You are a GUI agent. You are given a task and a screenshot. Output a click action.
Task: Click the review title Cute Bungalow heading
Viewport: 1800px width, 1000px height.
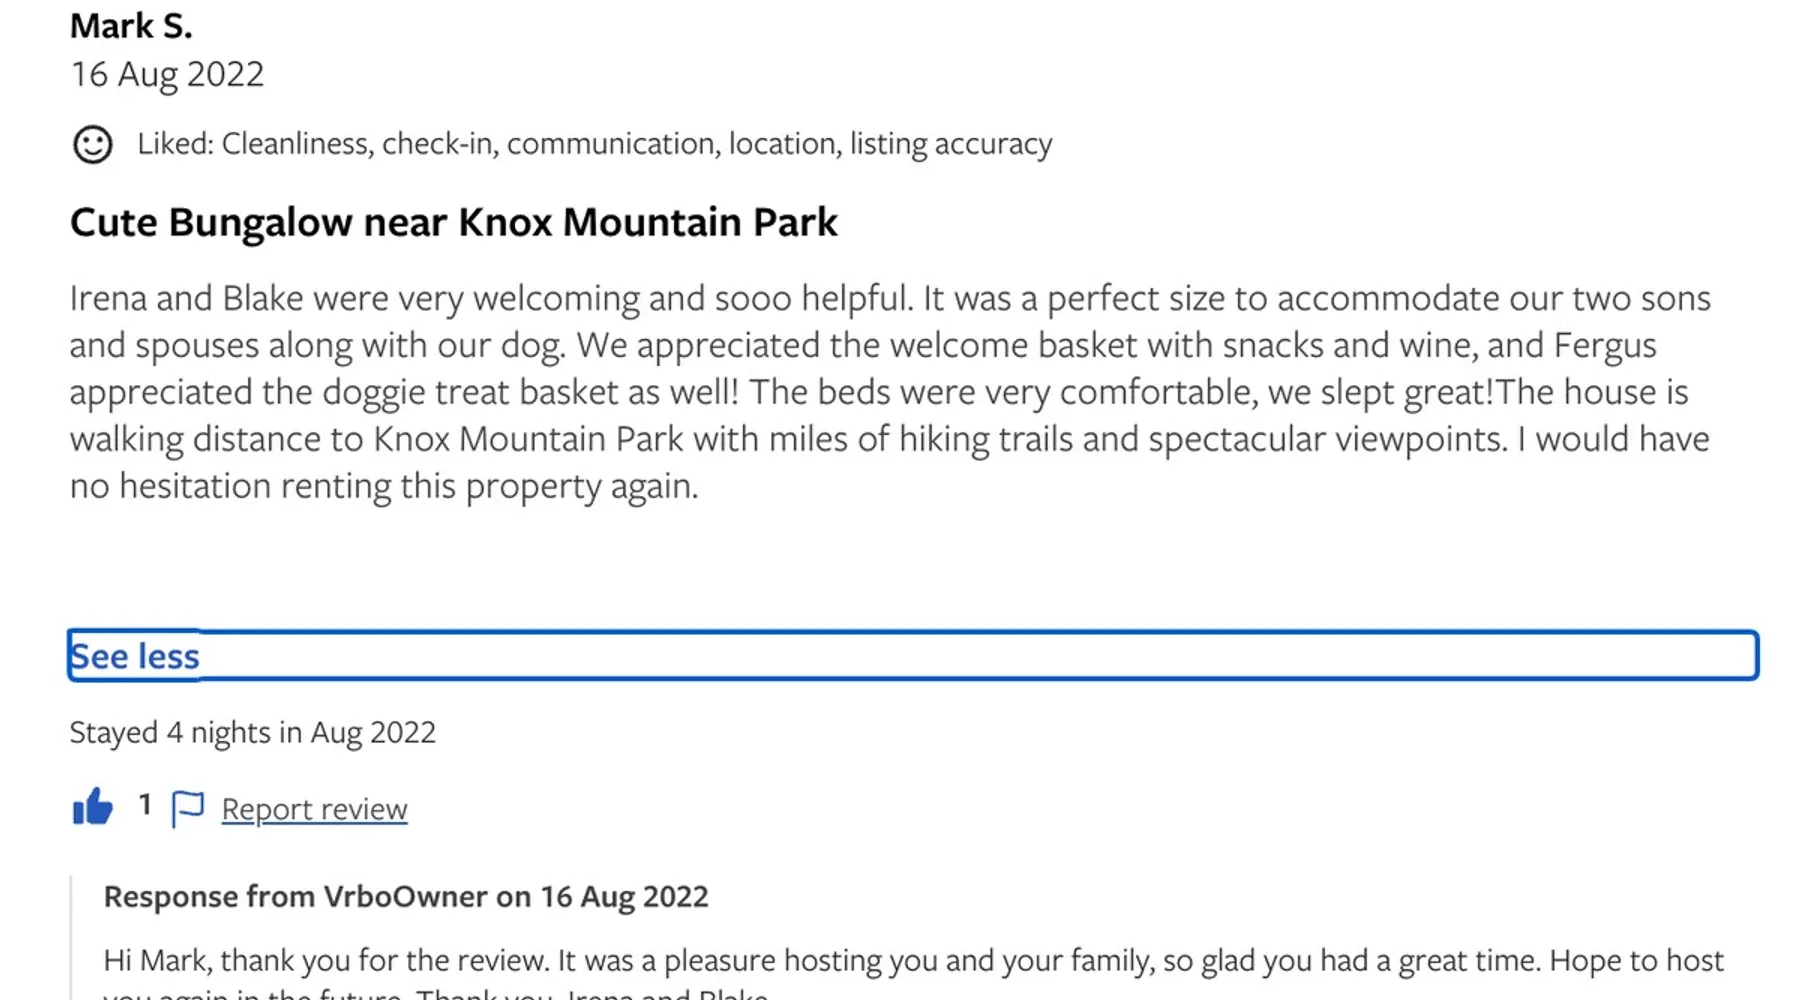(x=453, y=222)
